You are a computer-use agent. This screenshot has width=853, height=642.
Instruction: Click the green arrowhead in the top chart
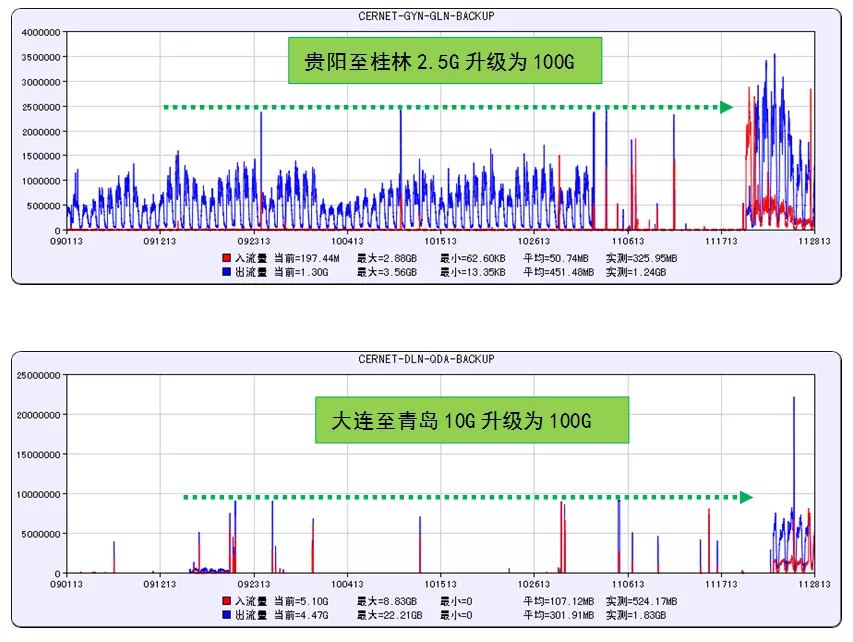[x=727, y=107]
